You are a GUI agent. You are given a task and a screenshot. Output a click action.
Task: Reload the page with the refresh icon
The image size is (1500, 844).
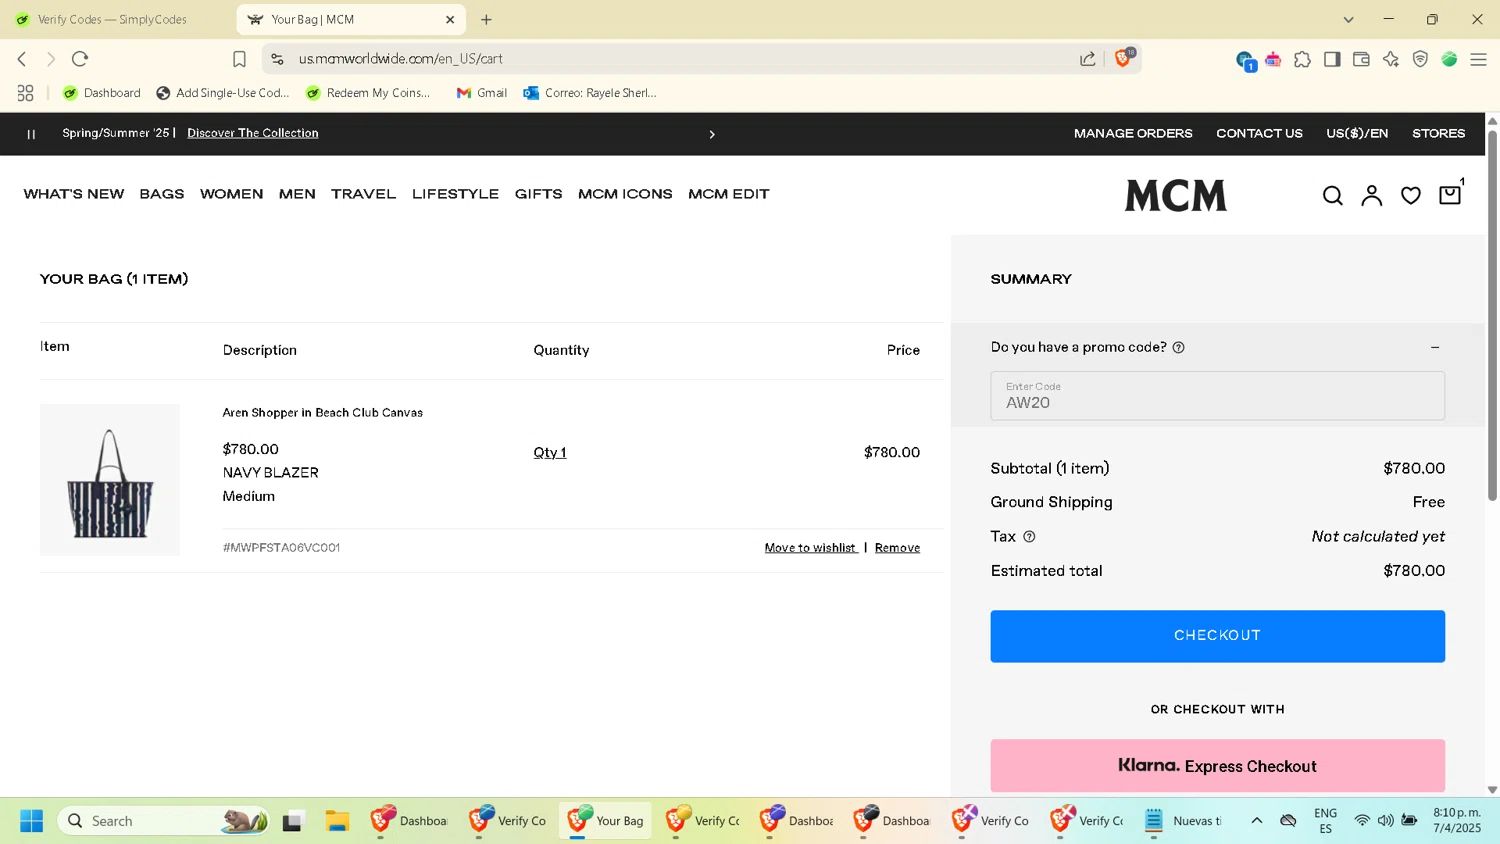tap(80, 59)
